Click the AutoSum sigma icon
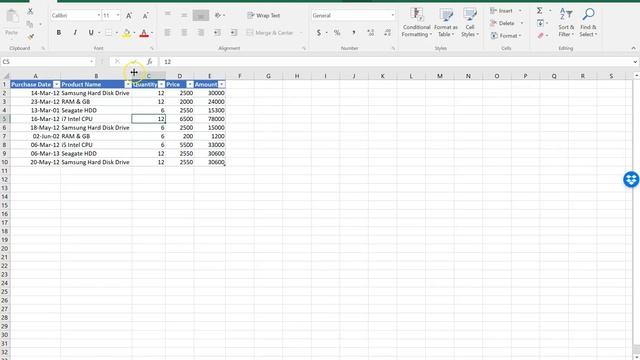640x360 pixels. [x=540, y=11]
